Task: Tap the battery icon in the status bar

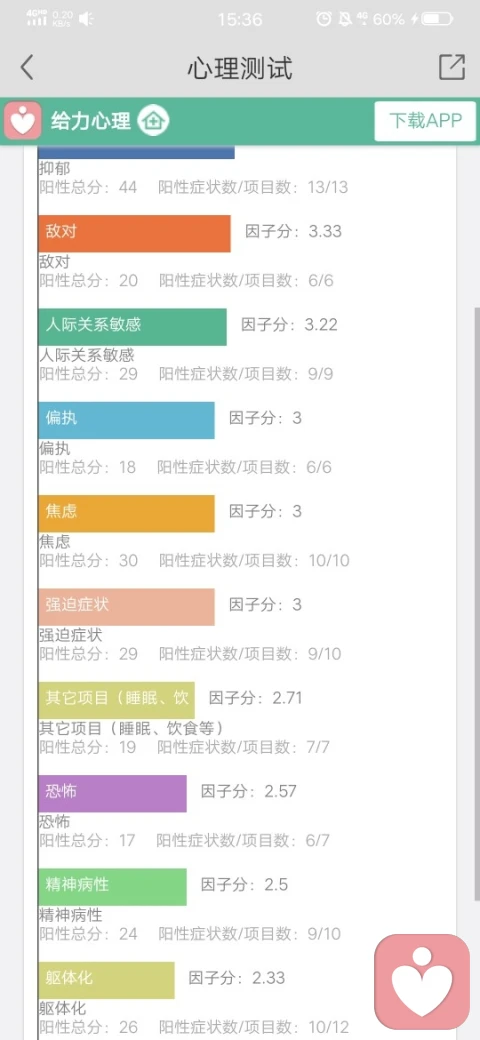Action: (x=438, y=19)
